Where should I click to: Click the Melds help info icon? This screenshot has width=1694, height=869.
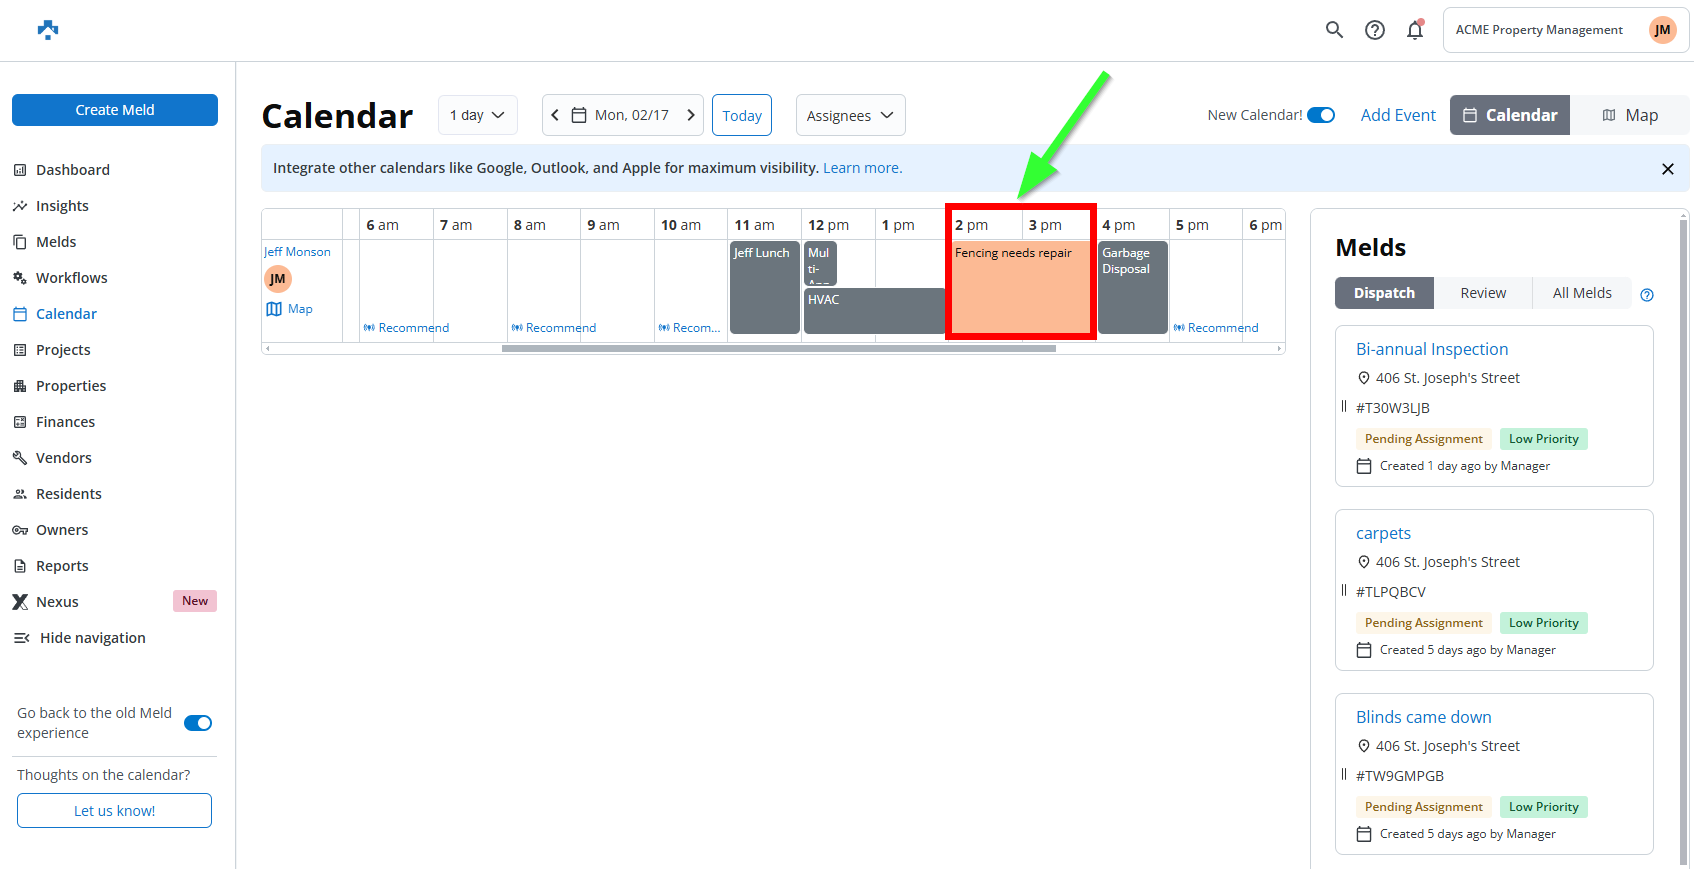point(1647,295)
